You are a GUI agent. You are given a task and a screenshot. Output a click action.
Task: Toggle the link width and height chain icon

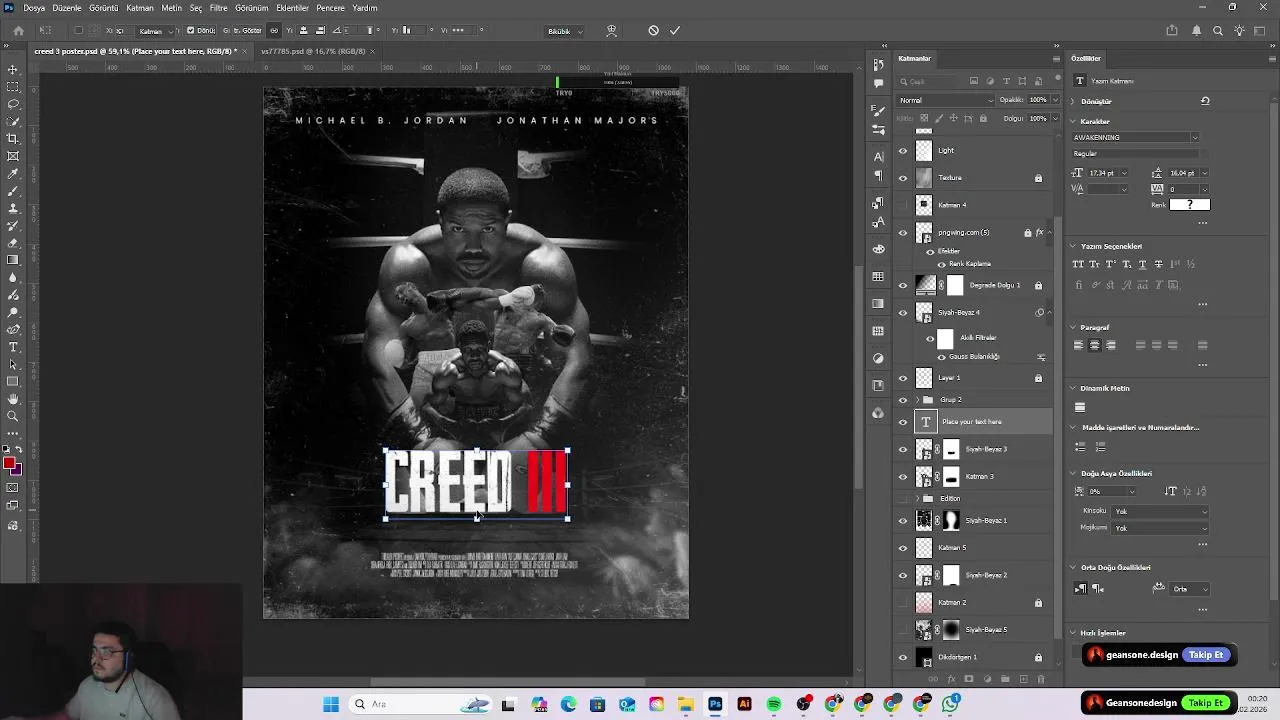click(x=274, y=31)
